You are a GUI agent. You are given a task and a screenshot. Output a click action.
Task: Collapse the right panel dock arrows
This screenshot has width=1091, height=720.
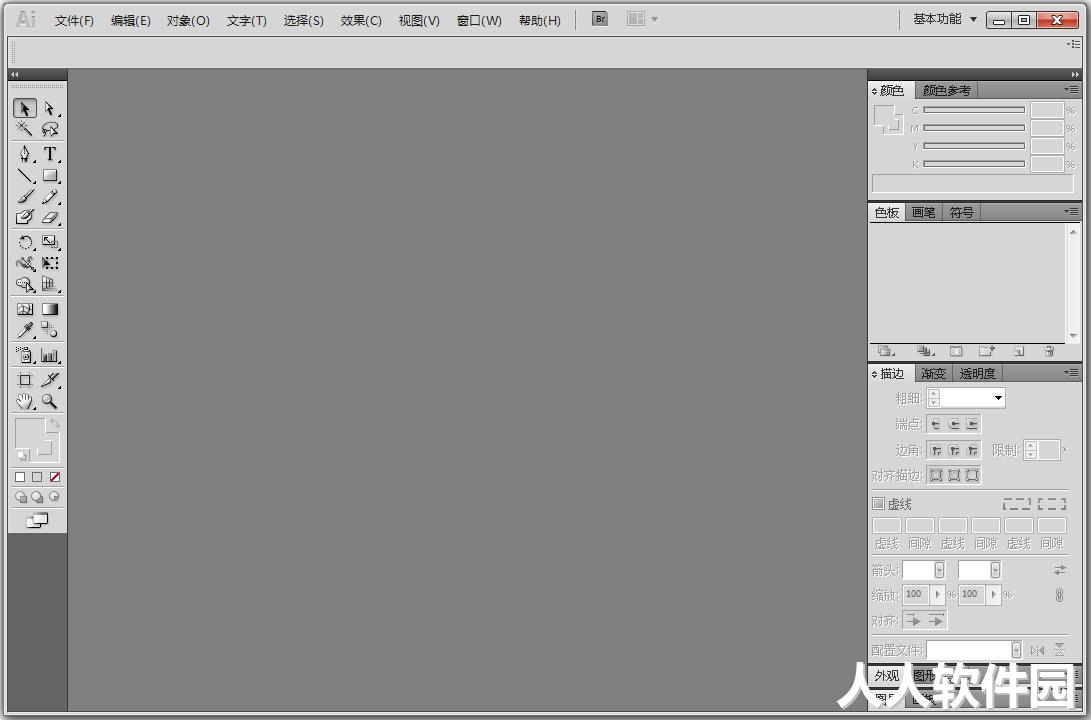point(1075,74)
